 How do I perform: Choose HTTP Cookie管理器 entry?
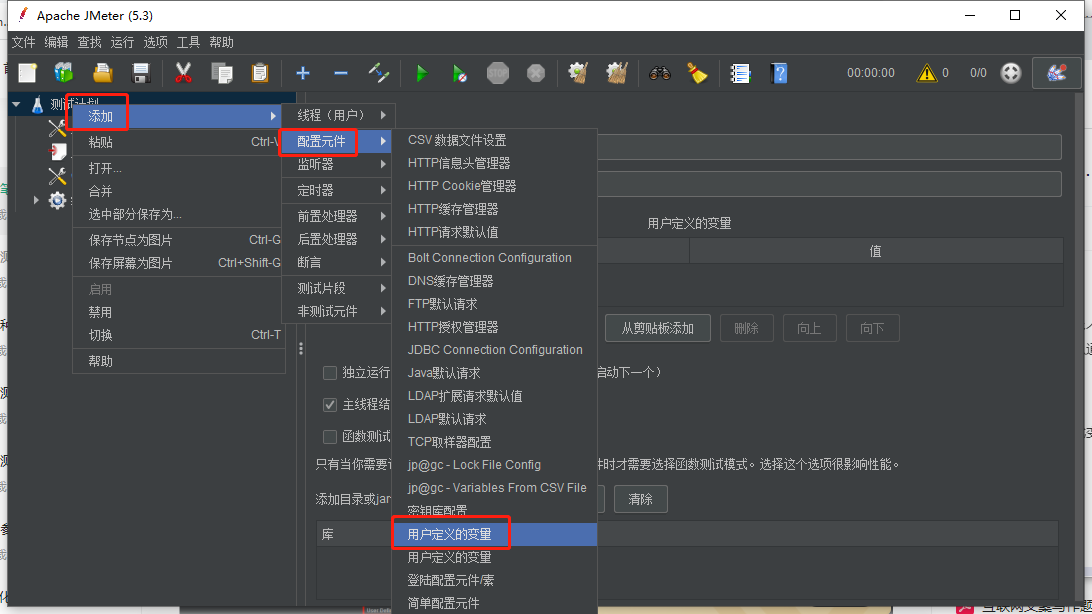[x=494, y=186]
